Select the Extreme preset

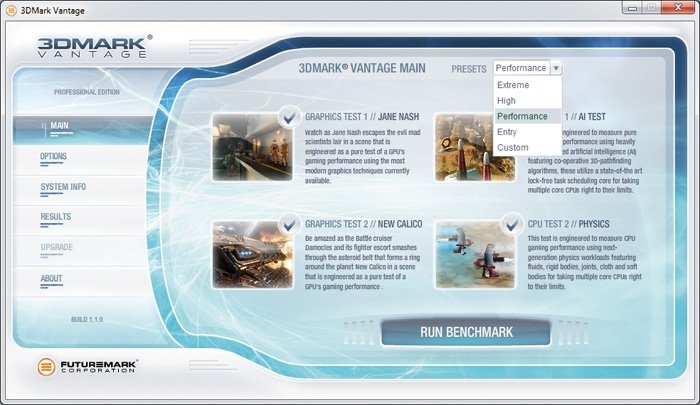coord(527,85)
